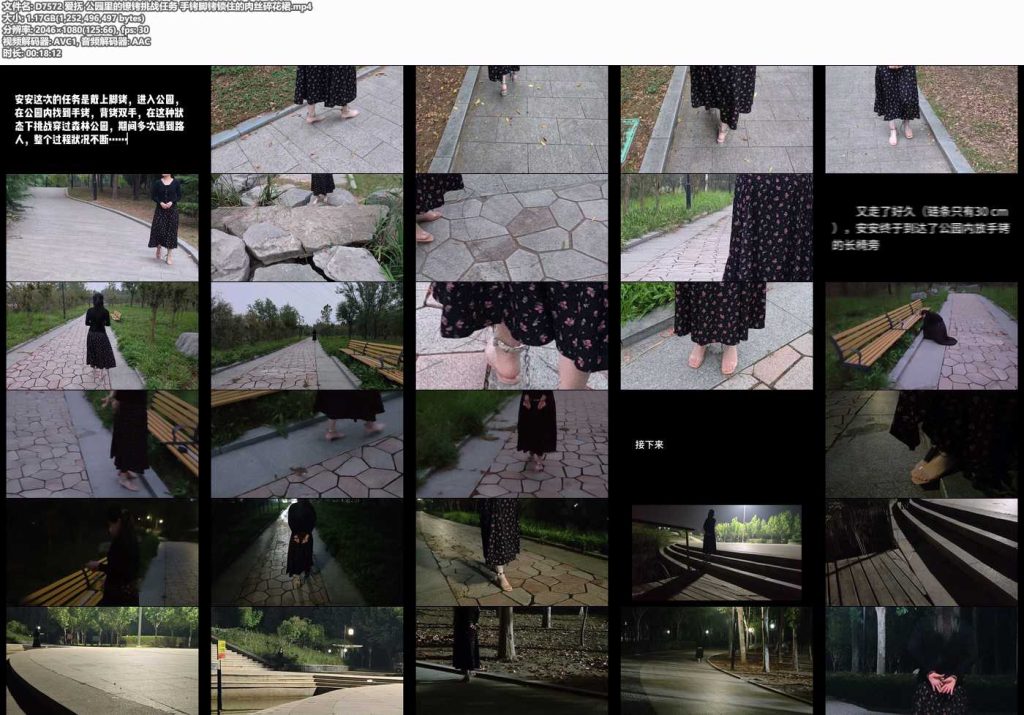Select the night frame with a signpost beside steps

click(307, 661)
